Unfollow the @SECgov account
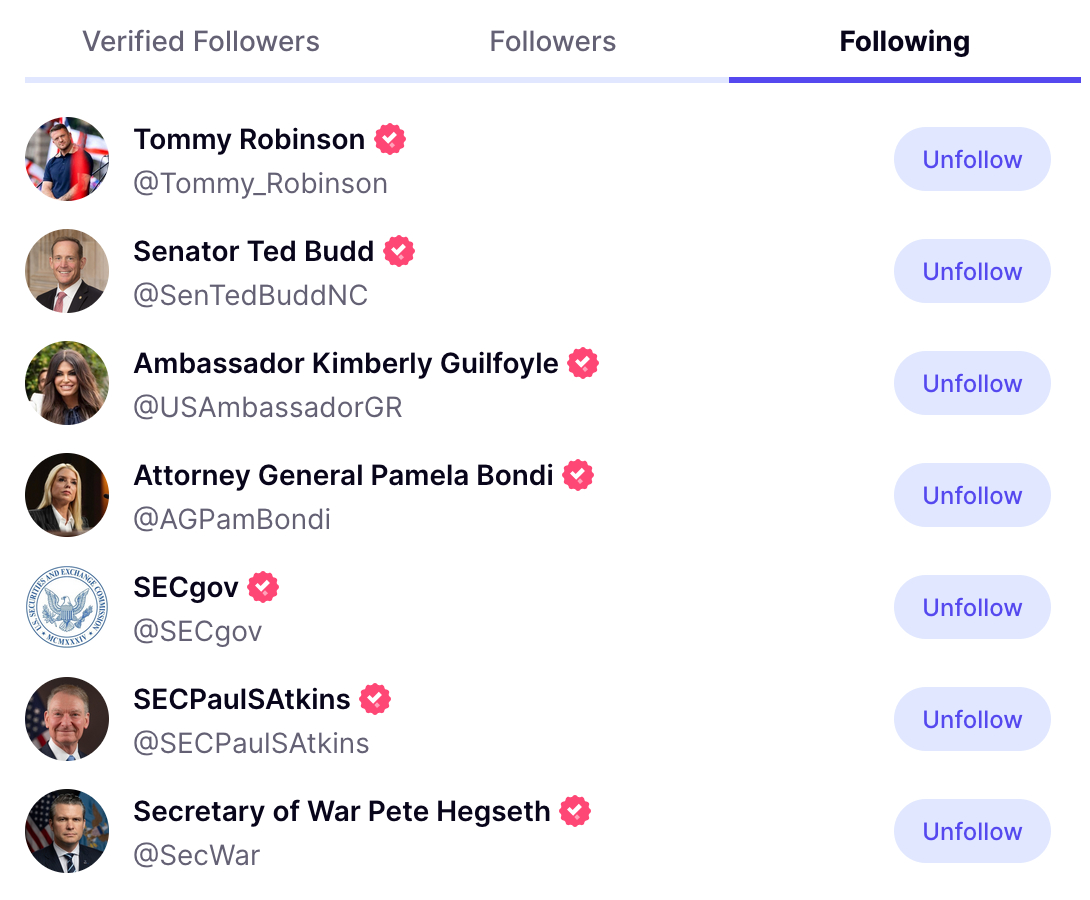1090x900 pixels. point(972,607)
